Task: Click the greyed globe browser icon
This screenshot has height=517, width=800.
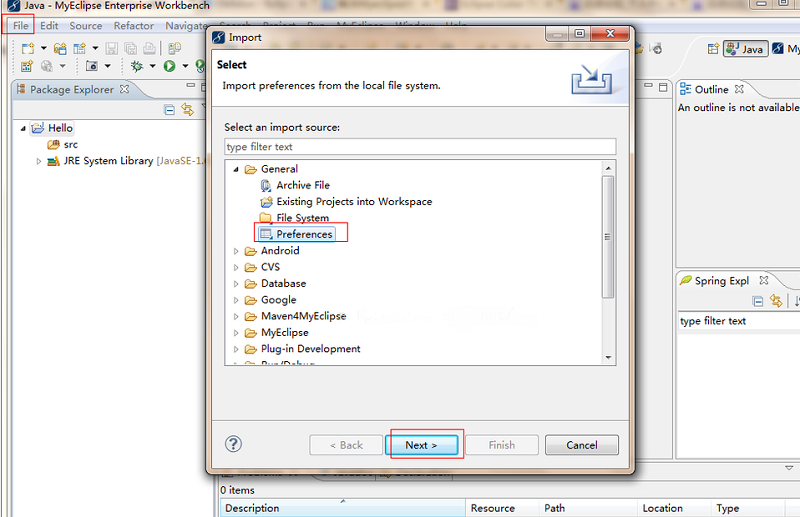Action: tap(46, 66)
